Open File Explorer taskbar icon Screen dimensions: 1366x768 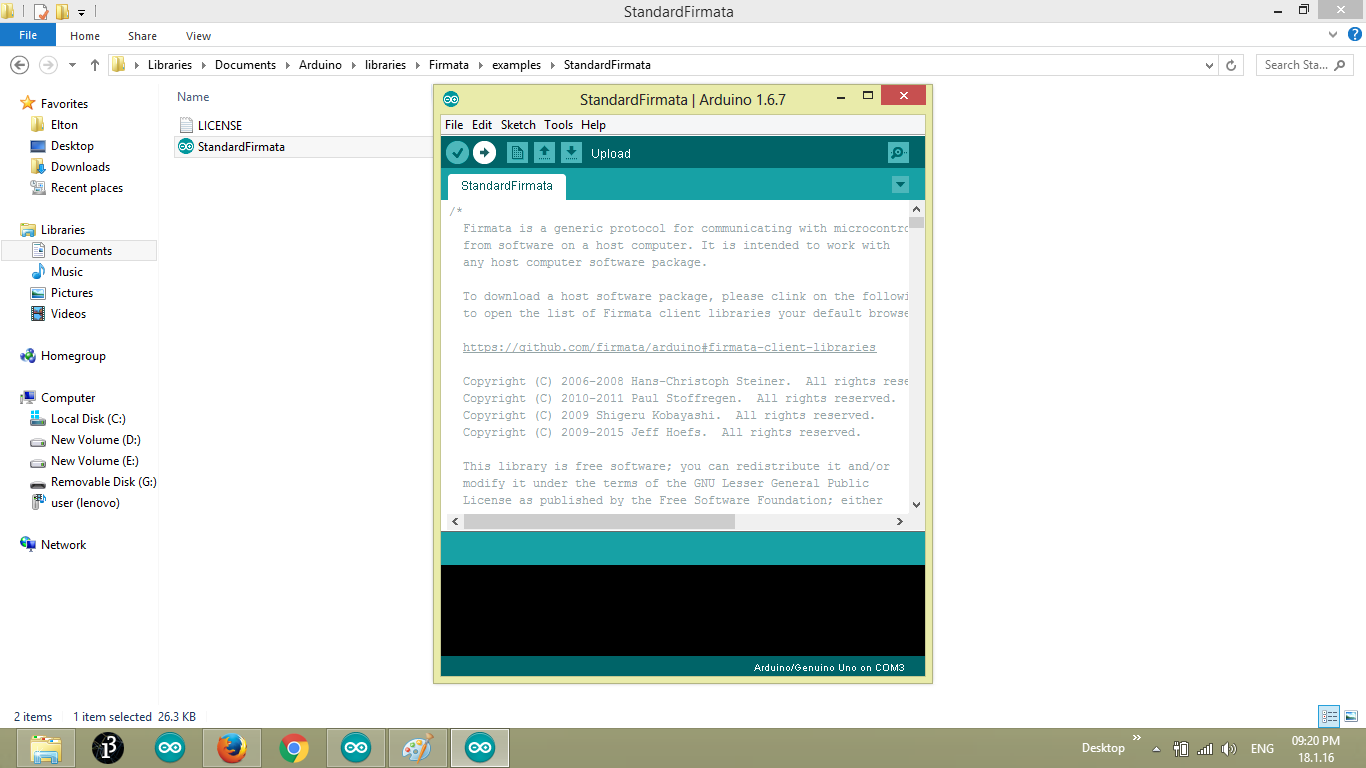tap(46, 748)
